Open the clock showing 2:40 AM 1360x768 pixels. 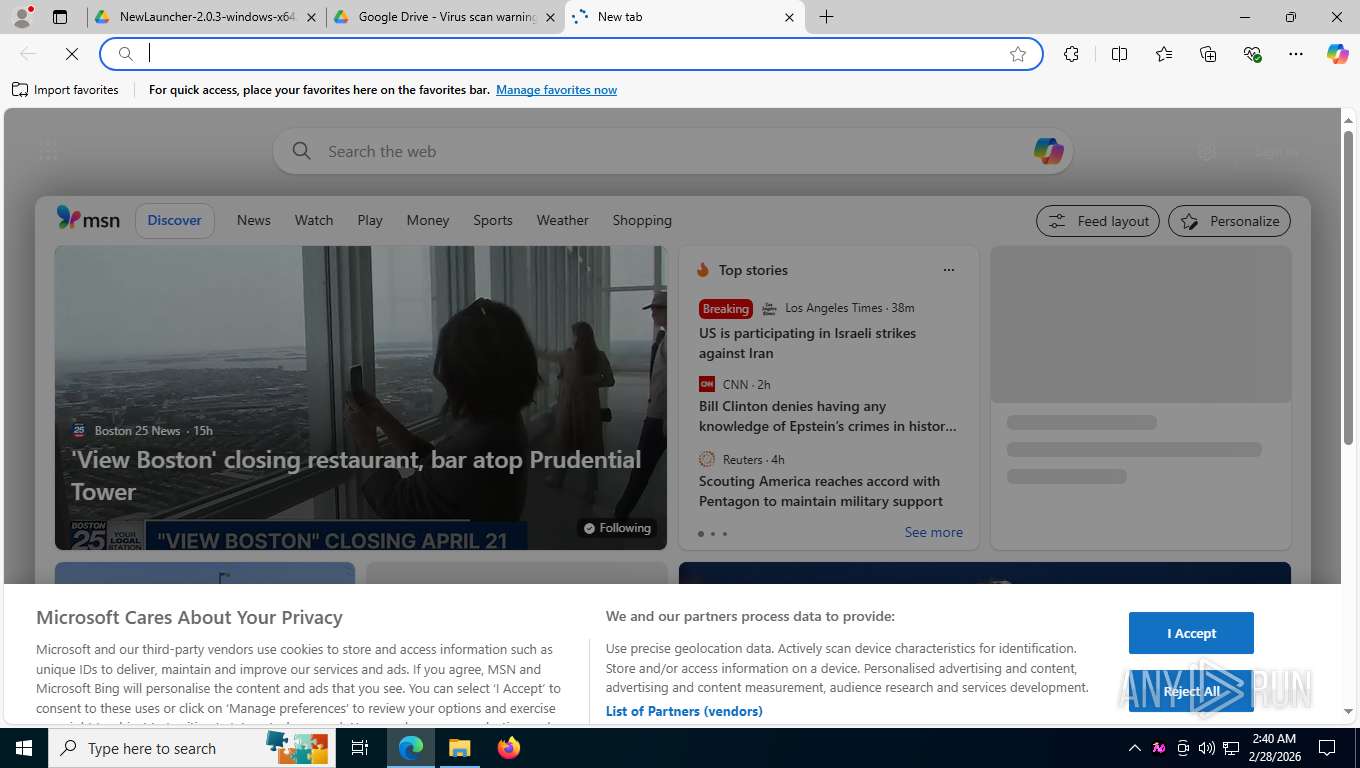tap(1273, 748)
